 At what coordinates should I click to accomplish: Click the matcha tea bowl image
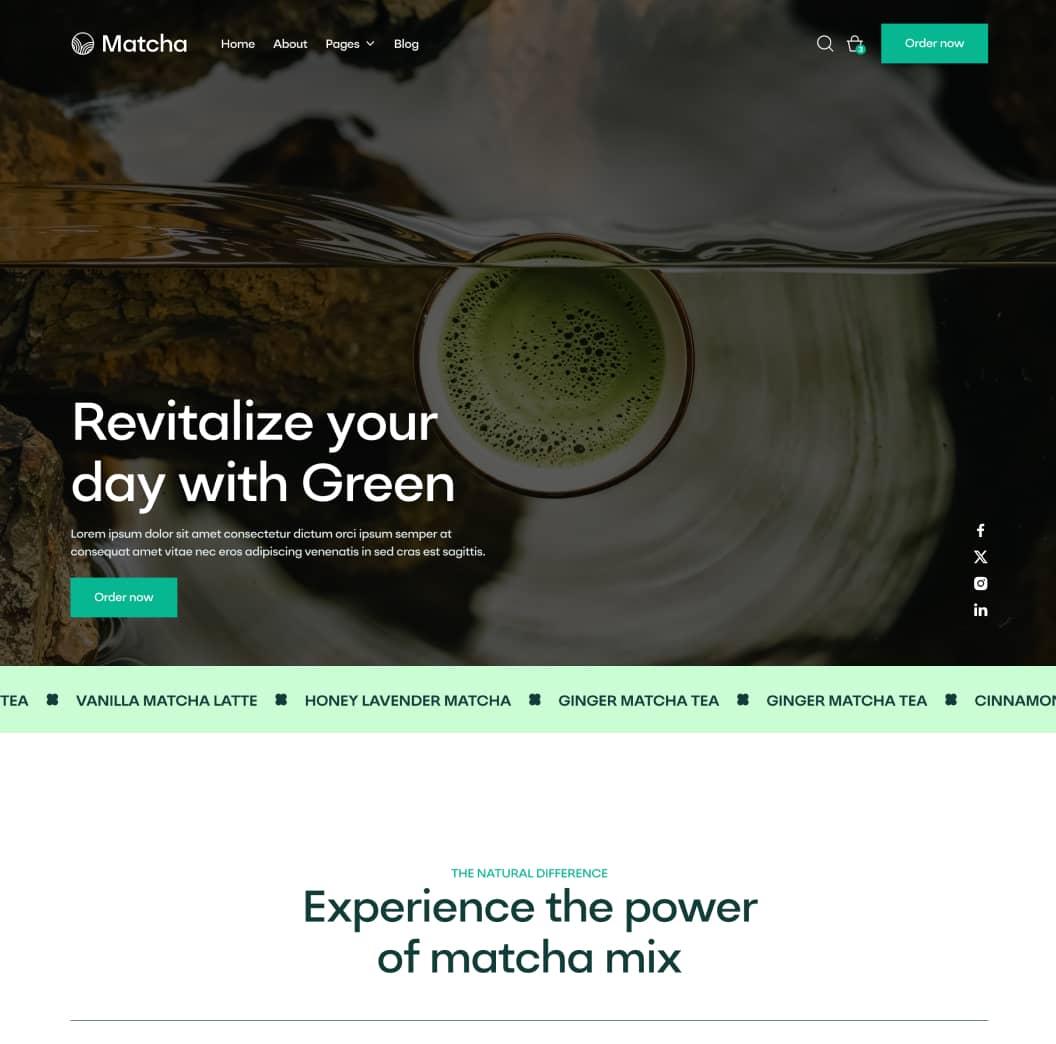pos(554,364)
